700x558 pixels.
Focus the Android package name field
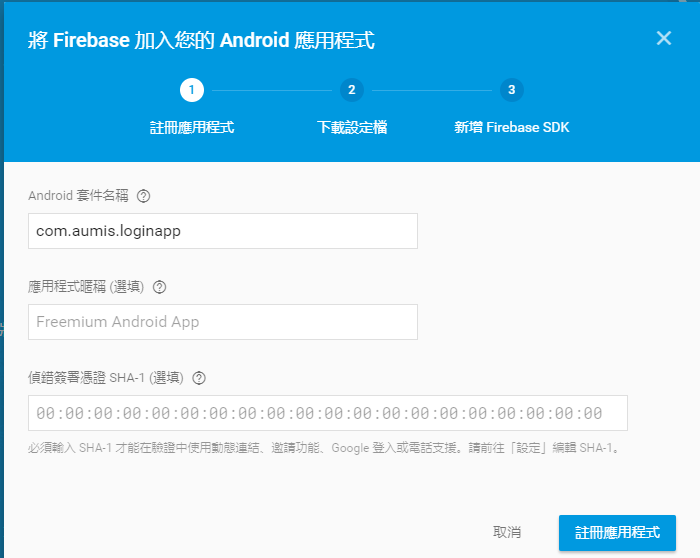[223, 231]
